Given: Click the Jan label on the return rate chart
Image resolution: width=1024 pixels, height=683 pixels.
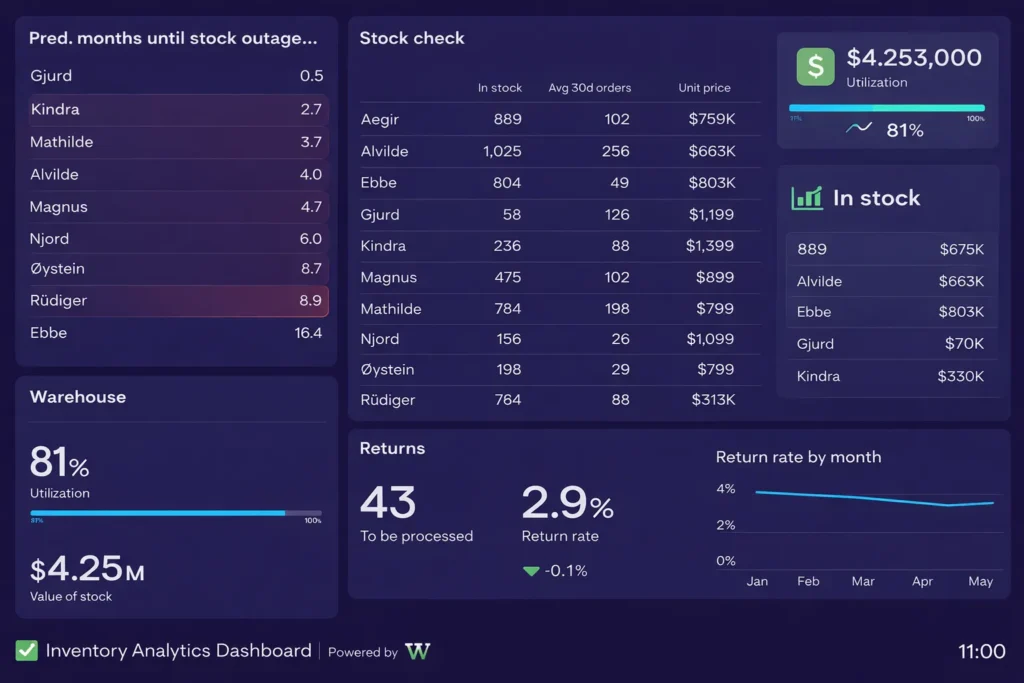Looking at the screenshot, I should tap(757, 581).
